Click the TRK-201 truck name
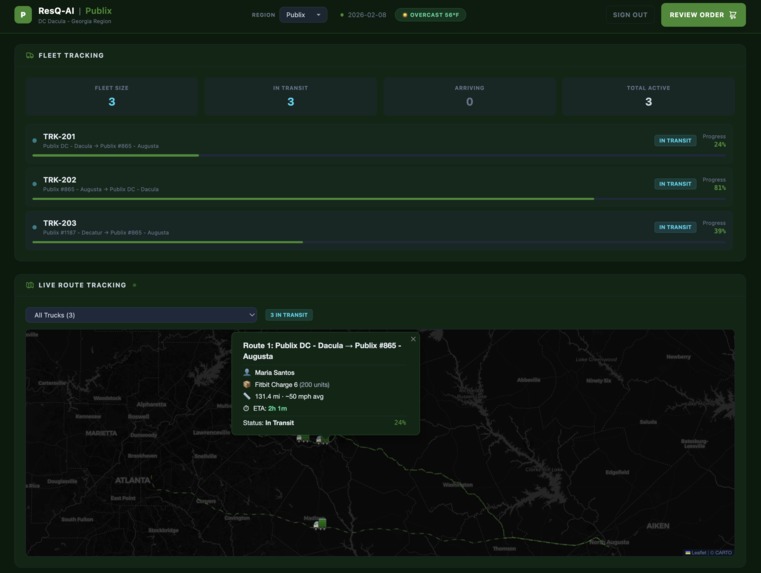The height and width of the screenshot is (573, 761). (59, 136)
